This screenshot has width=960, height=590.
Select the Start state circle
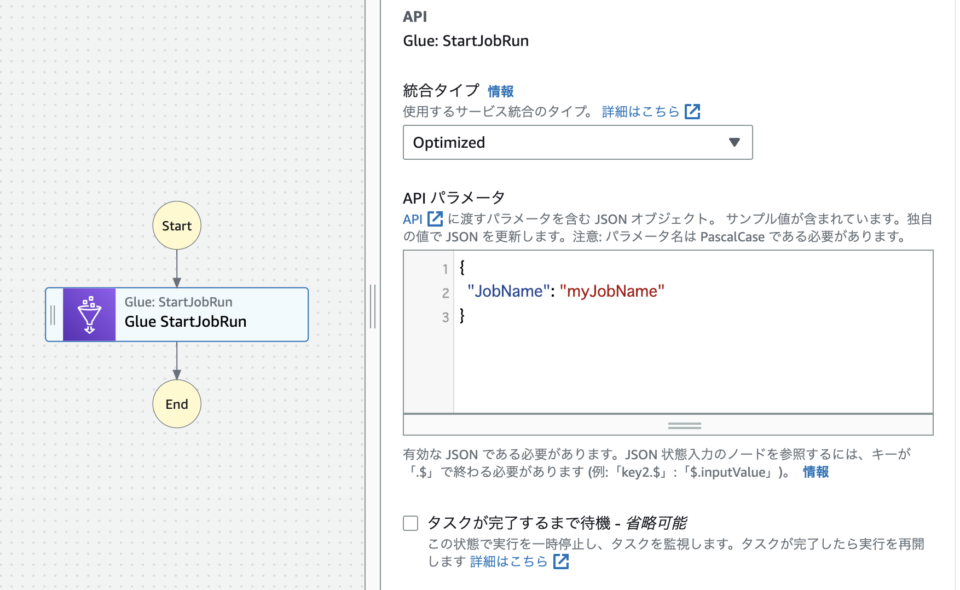coord(176,225)
